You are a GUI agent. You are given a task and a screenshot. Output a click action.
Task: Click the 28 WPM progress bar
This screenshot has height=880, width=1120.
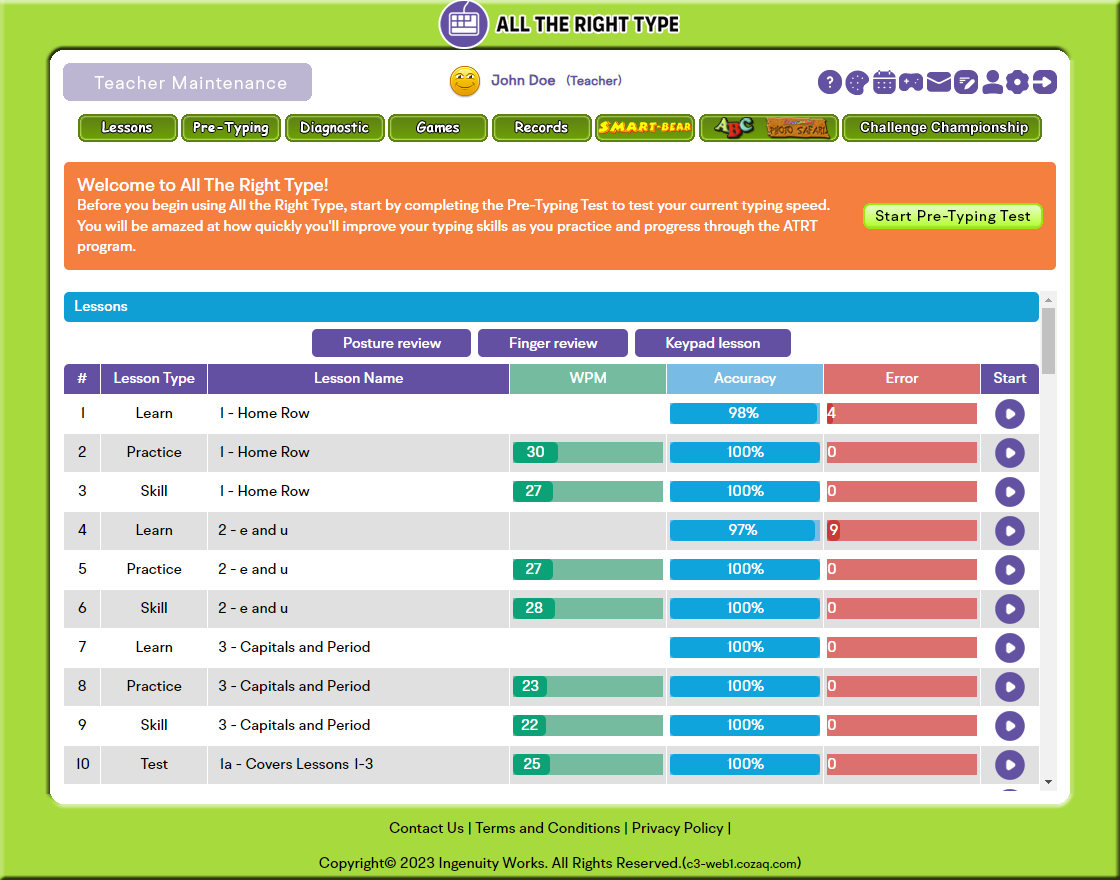click(588, 609)
